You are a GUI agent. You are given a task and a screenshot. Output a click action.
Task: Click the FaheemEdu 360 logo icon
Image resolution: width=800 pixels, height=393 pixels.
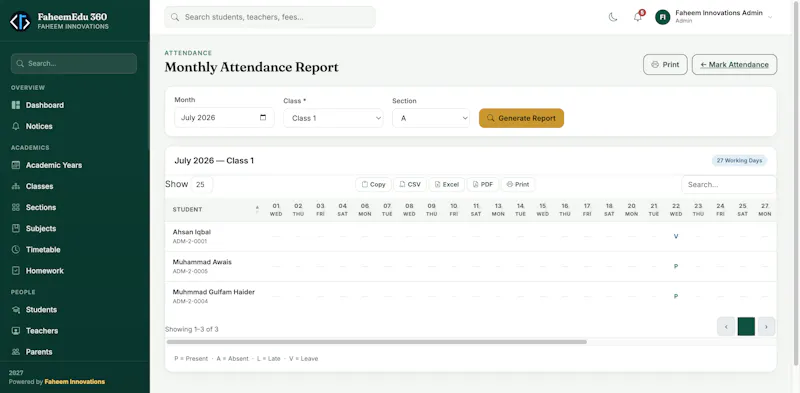click(x=20, y=21)
